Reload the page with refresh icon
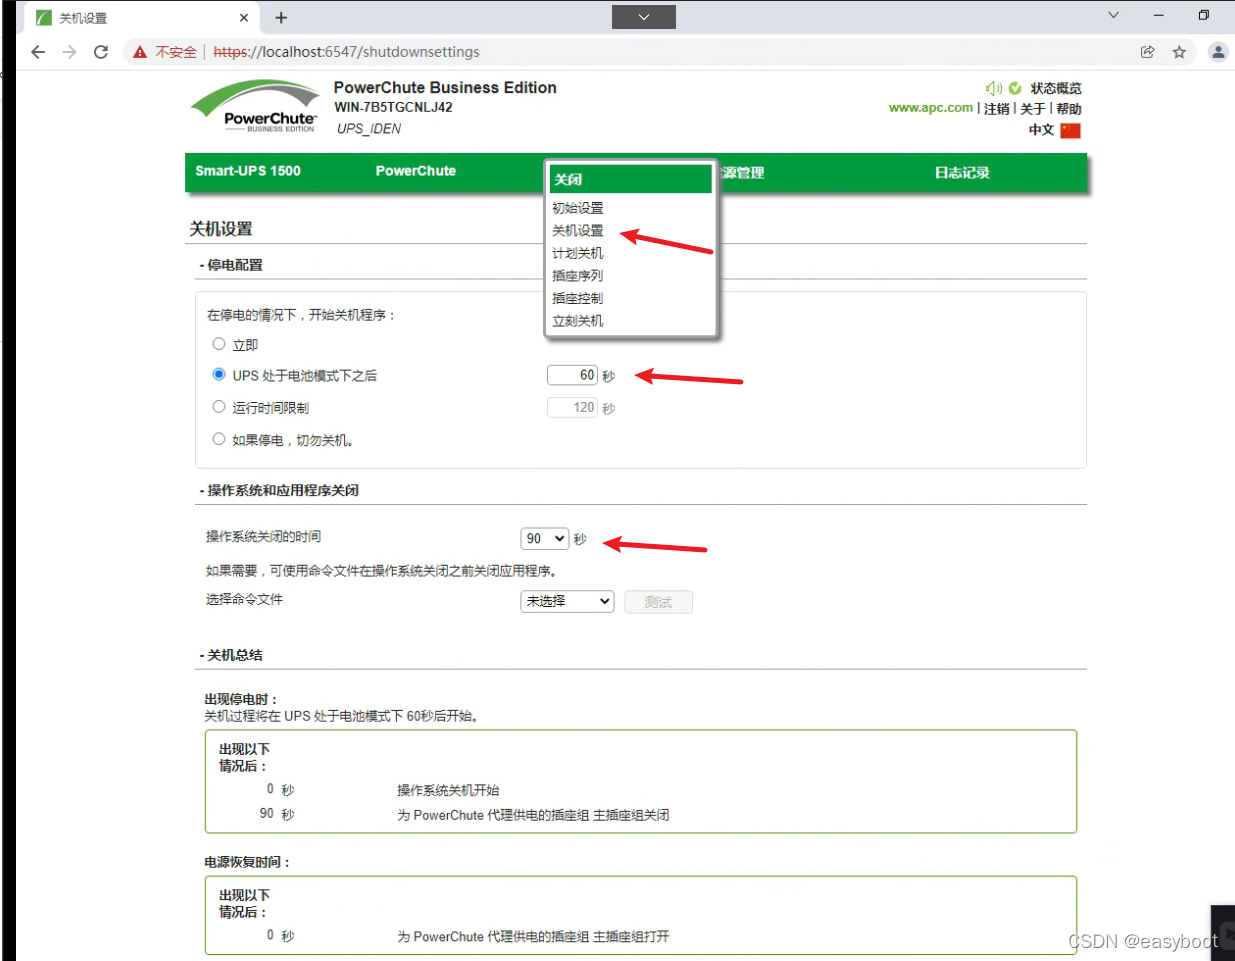Image resolution: width=1235 pixels, height=961 pixels. (101, 52)
